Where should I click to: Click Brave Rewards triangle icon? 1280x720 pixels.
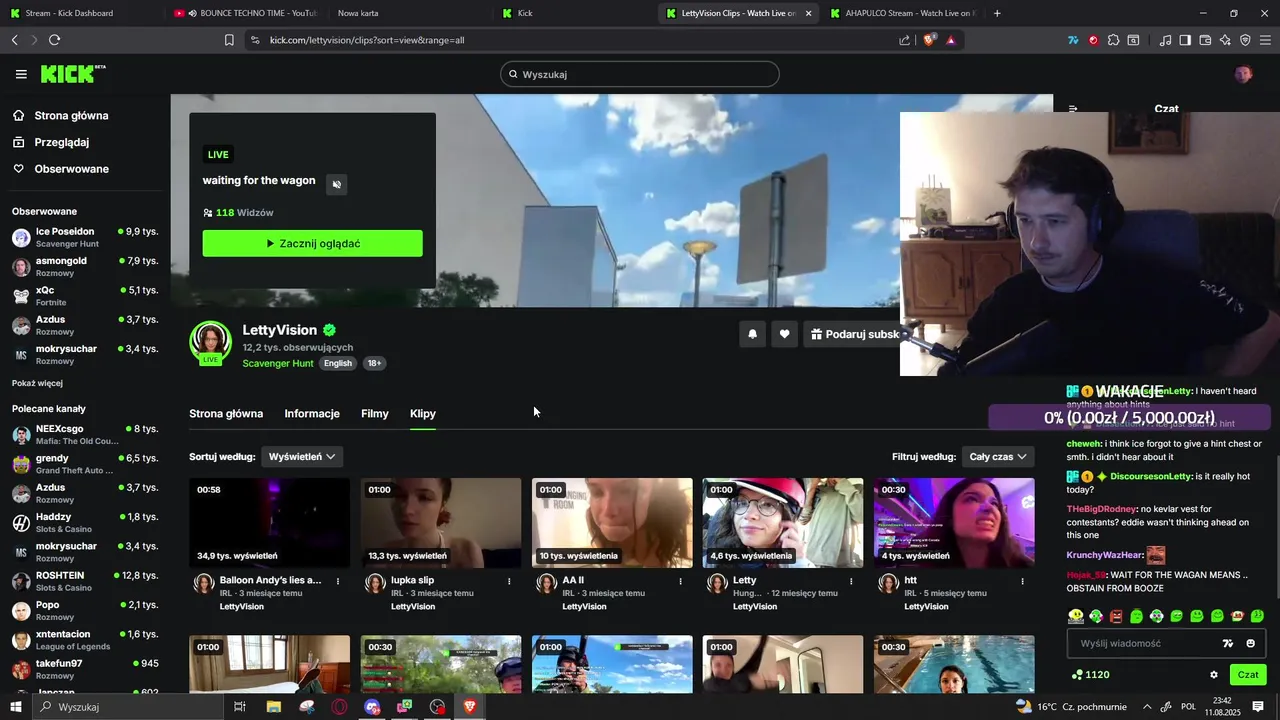[950, 40]
